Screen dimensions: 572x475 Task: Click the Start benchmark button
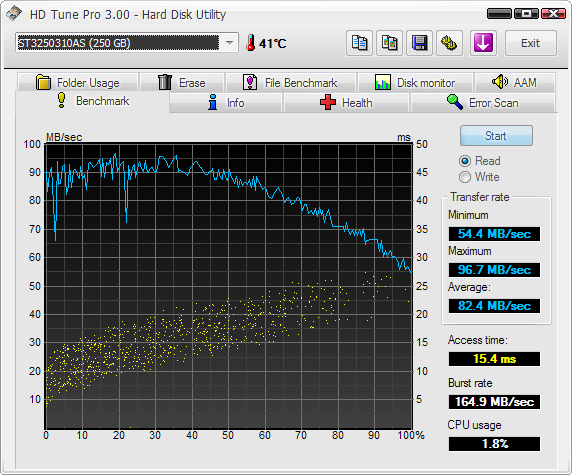coord(496,136)
